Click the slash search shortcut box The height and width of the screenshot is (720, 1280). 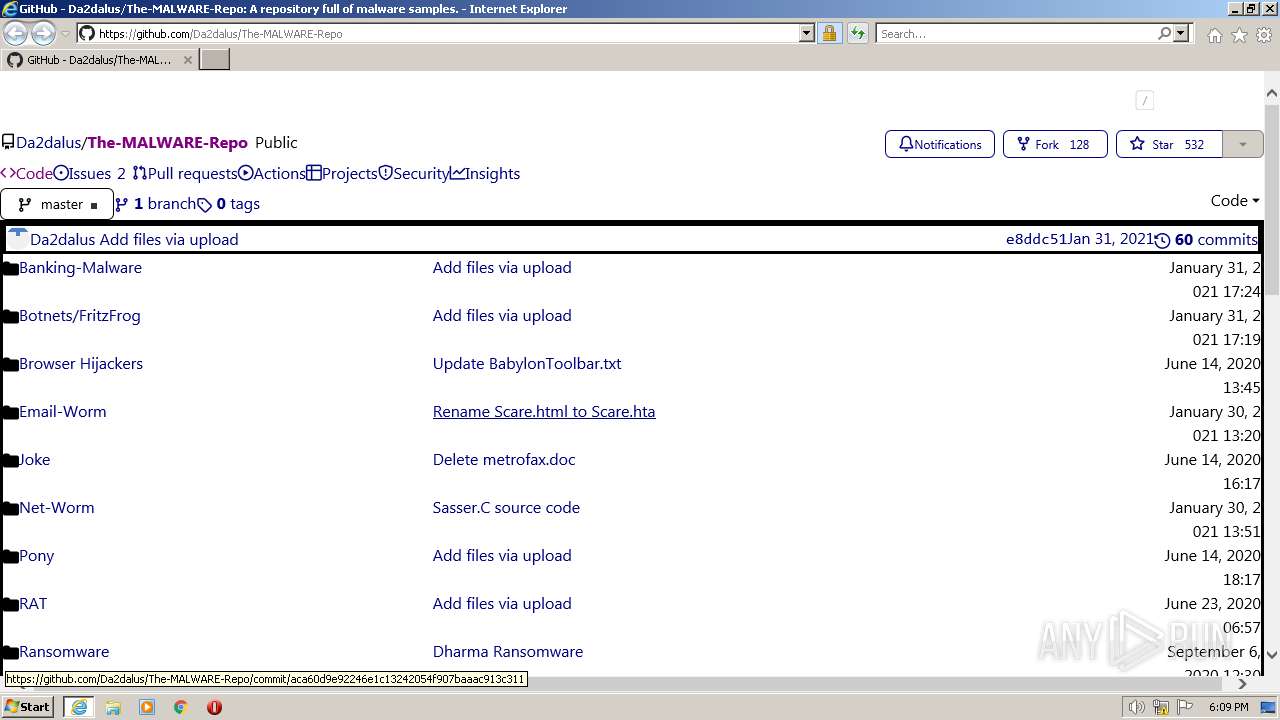1145,100
